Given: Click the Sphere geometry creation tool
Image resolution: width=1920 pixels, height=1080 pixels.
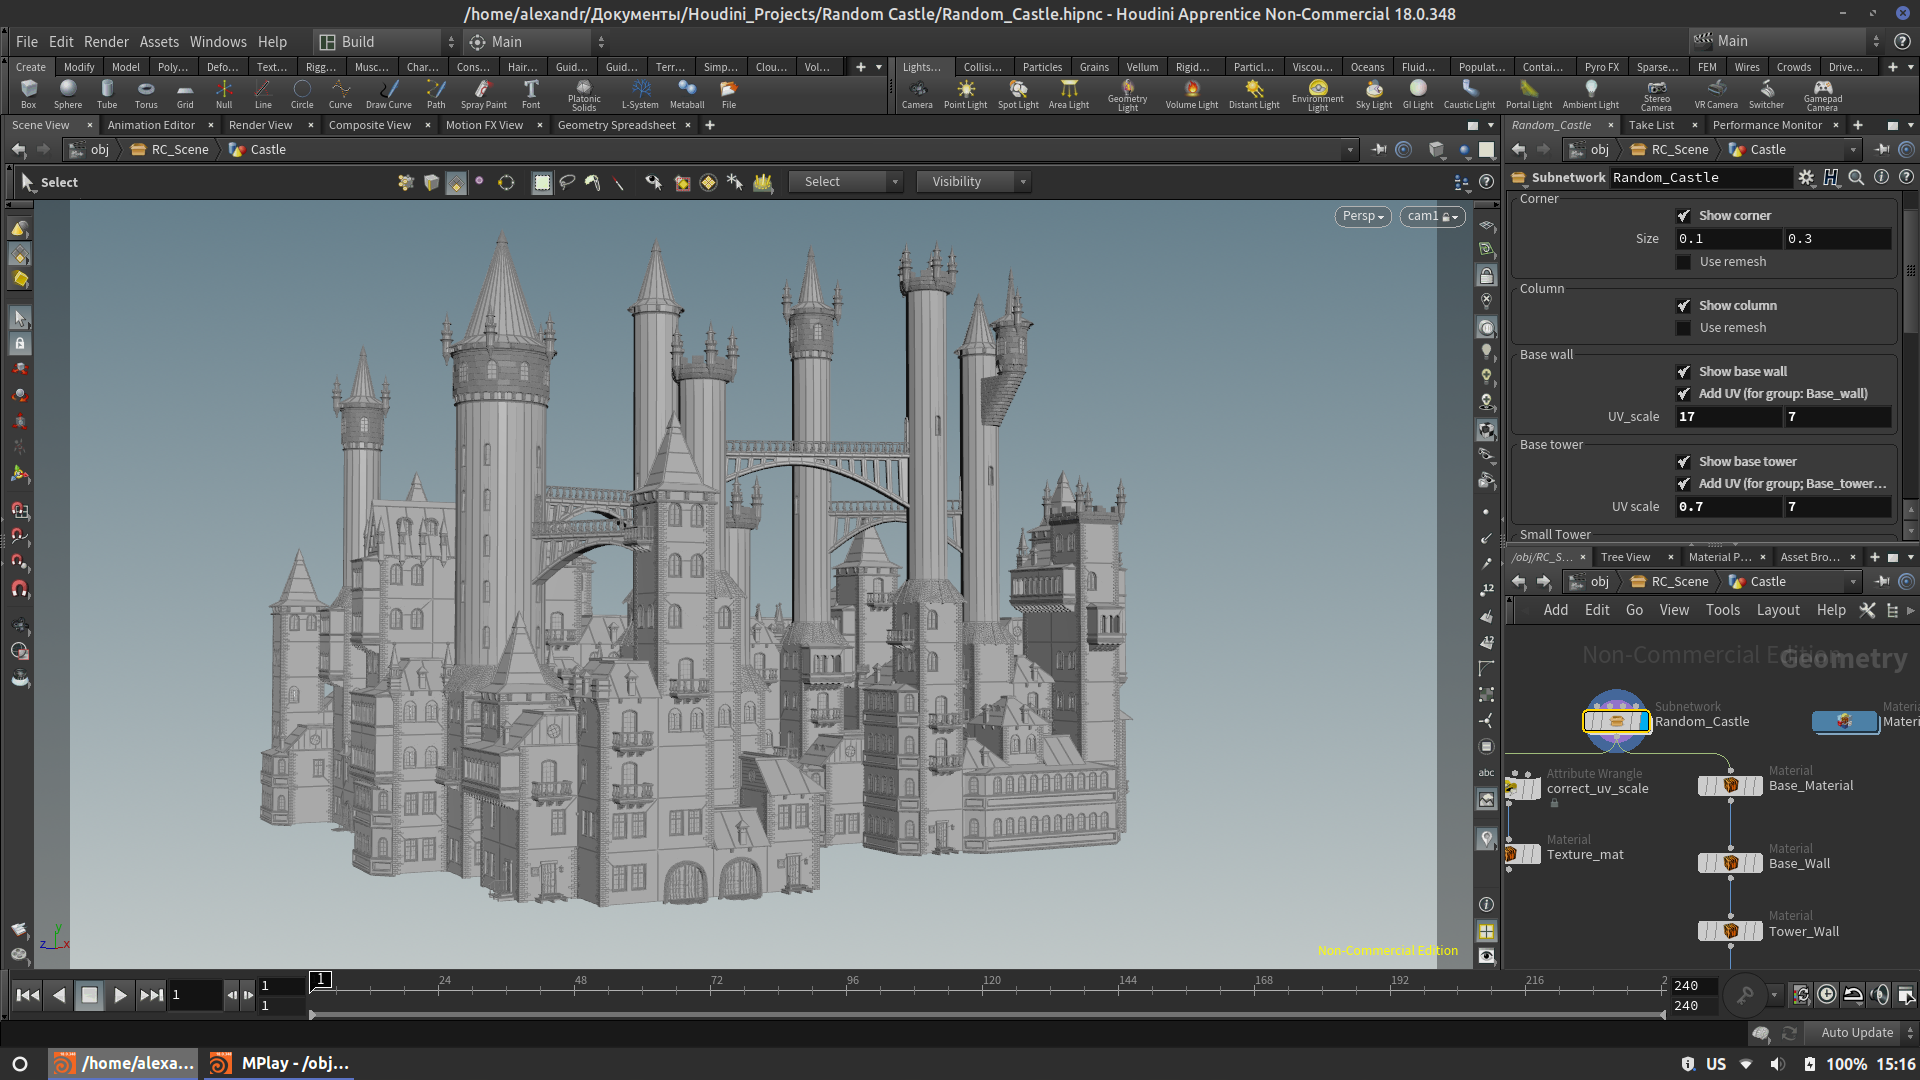Looking at the screenshot, I should click(x=67, y=90).
